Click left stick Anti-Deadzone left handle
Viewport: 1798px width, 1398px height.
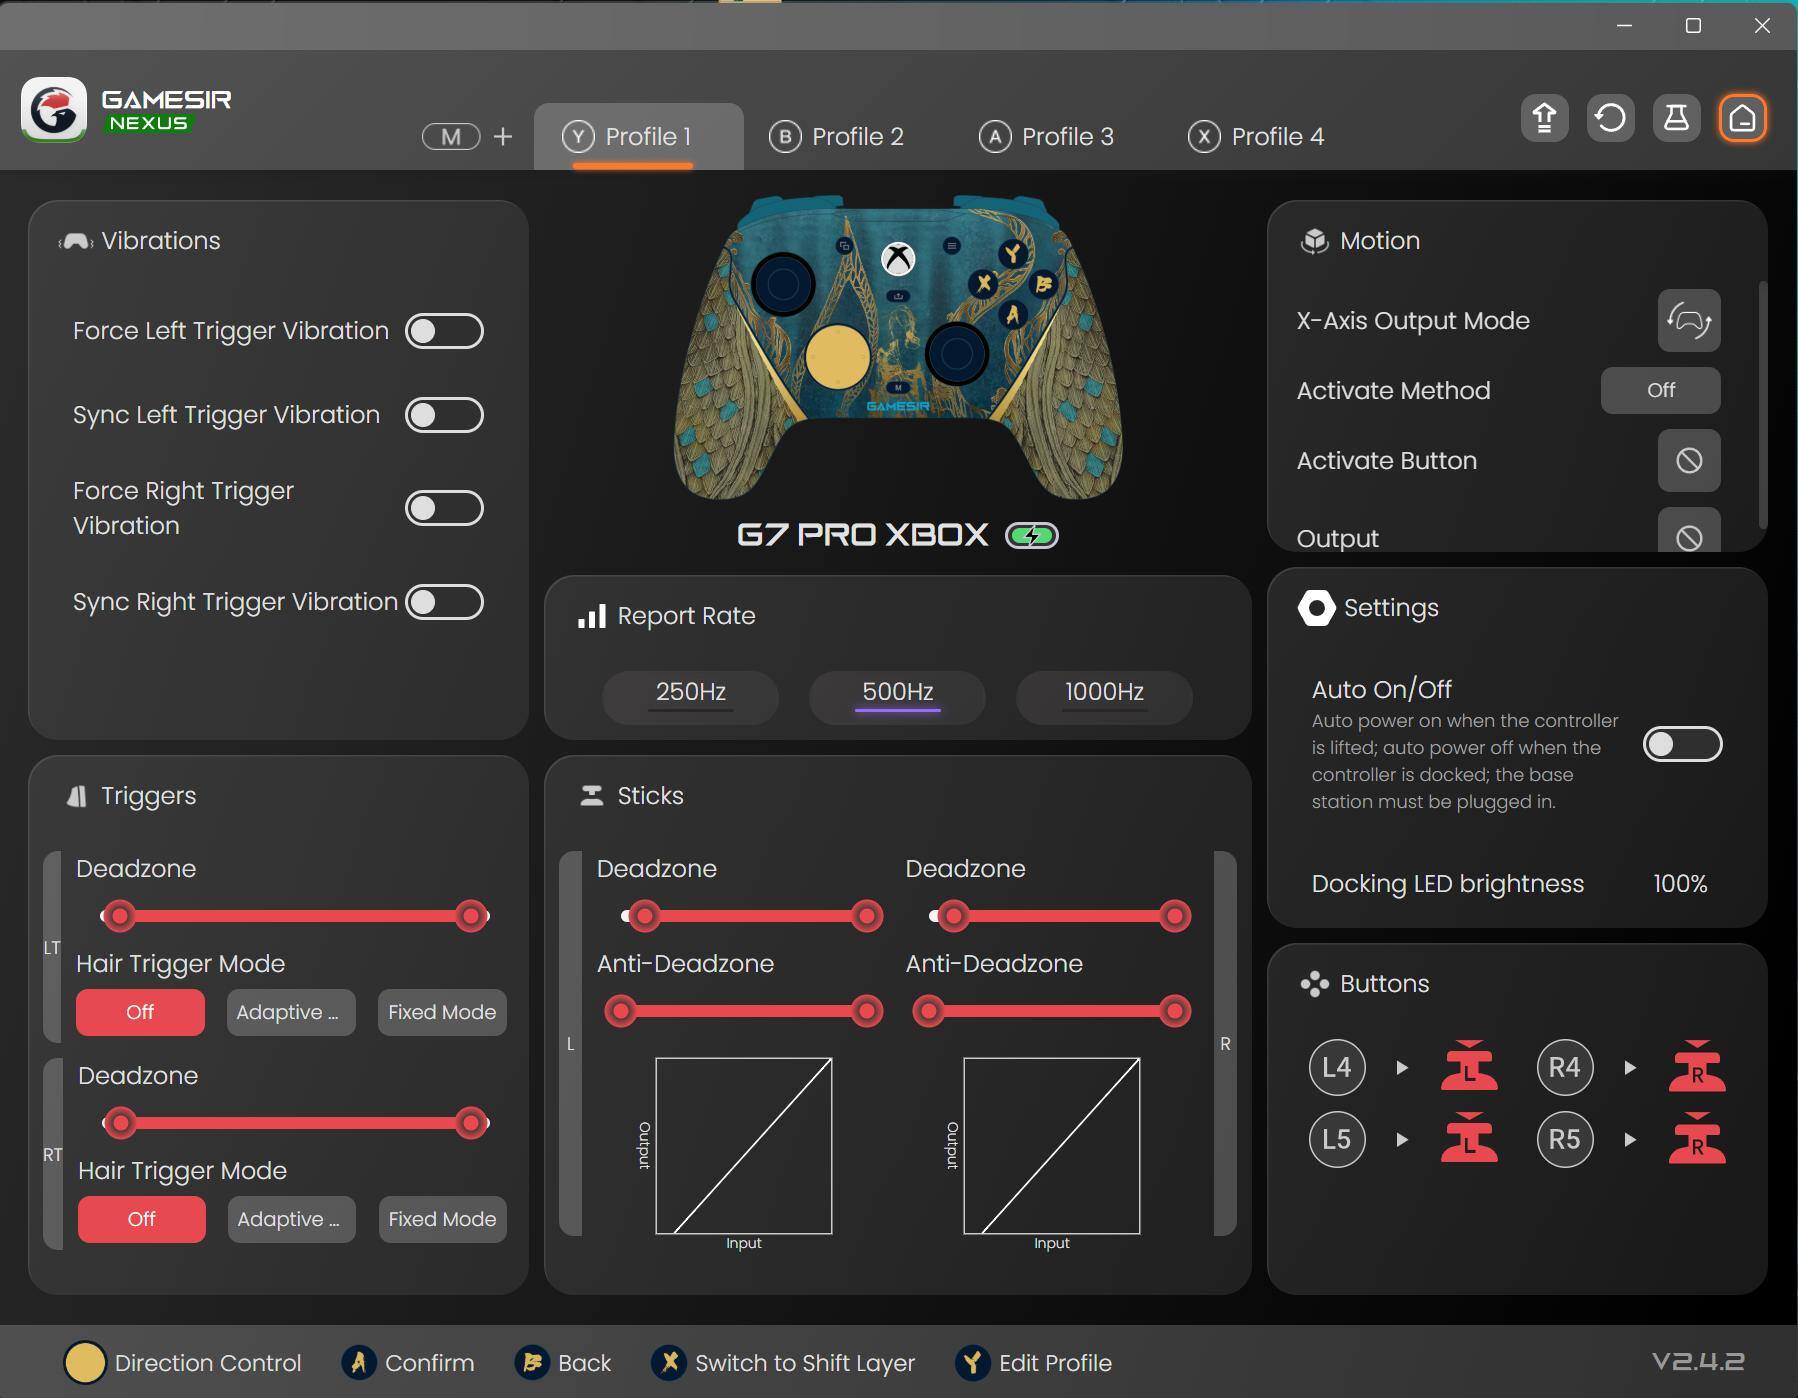pyautogui.click(x=621, y=1011)
